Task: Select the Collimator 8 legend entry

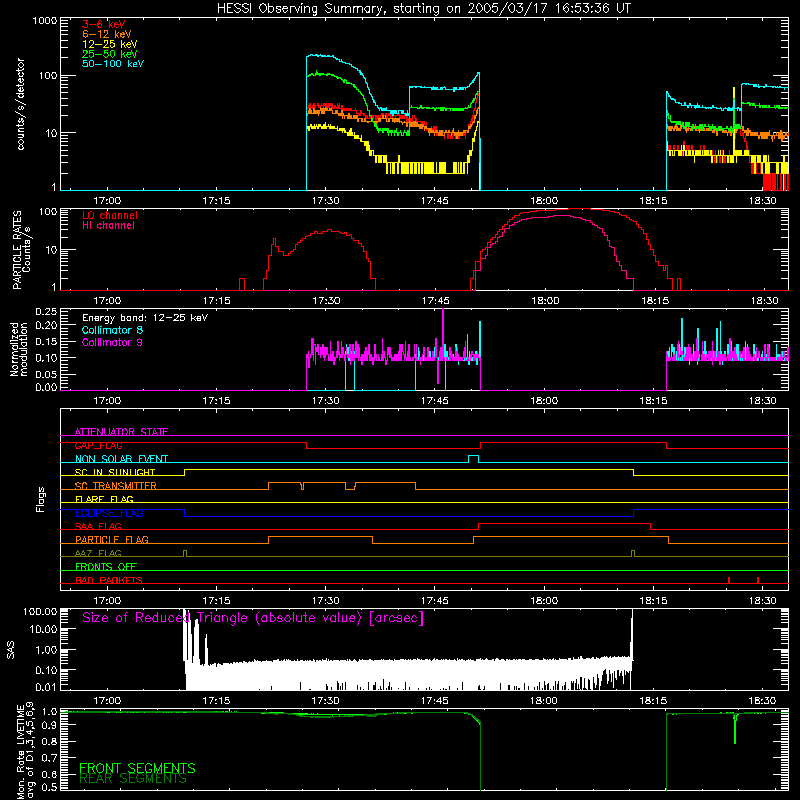Action: (112, 330)
